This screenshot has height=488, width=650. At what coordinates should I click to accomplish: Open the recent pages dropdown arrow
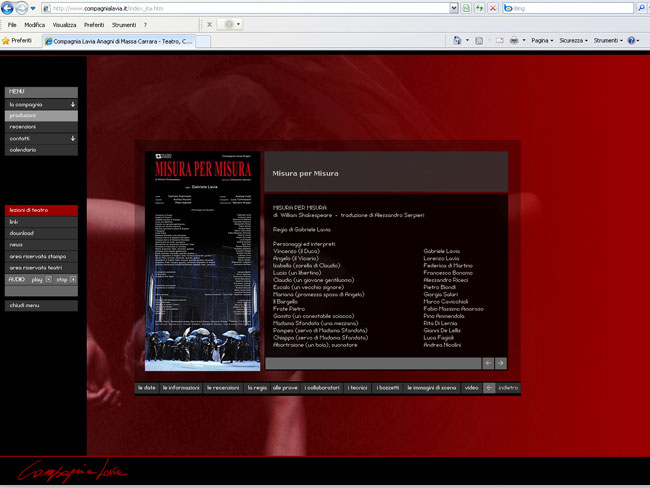tap(33, 8)
